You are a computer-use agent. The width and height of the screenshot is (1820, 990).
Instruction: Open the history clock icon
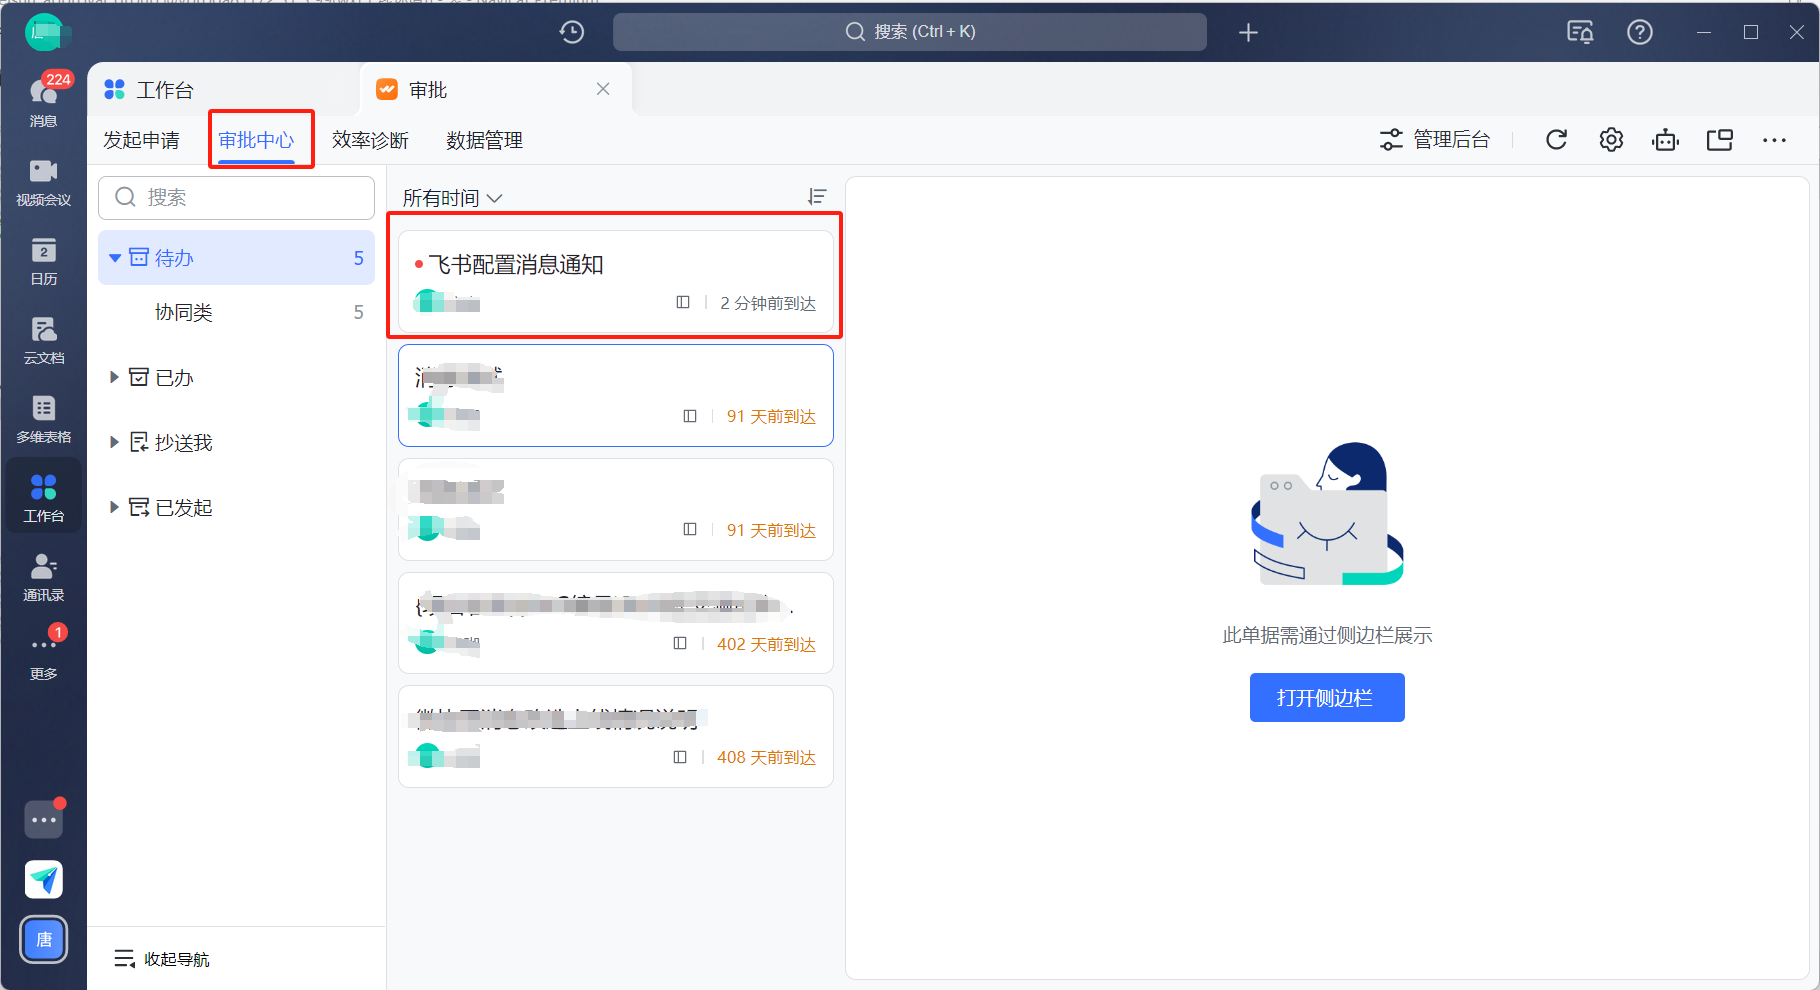(x=572, y=32)
